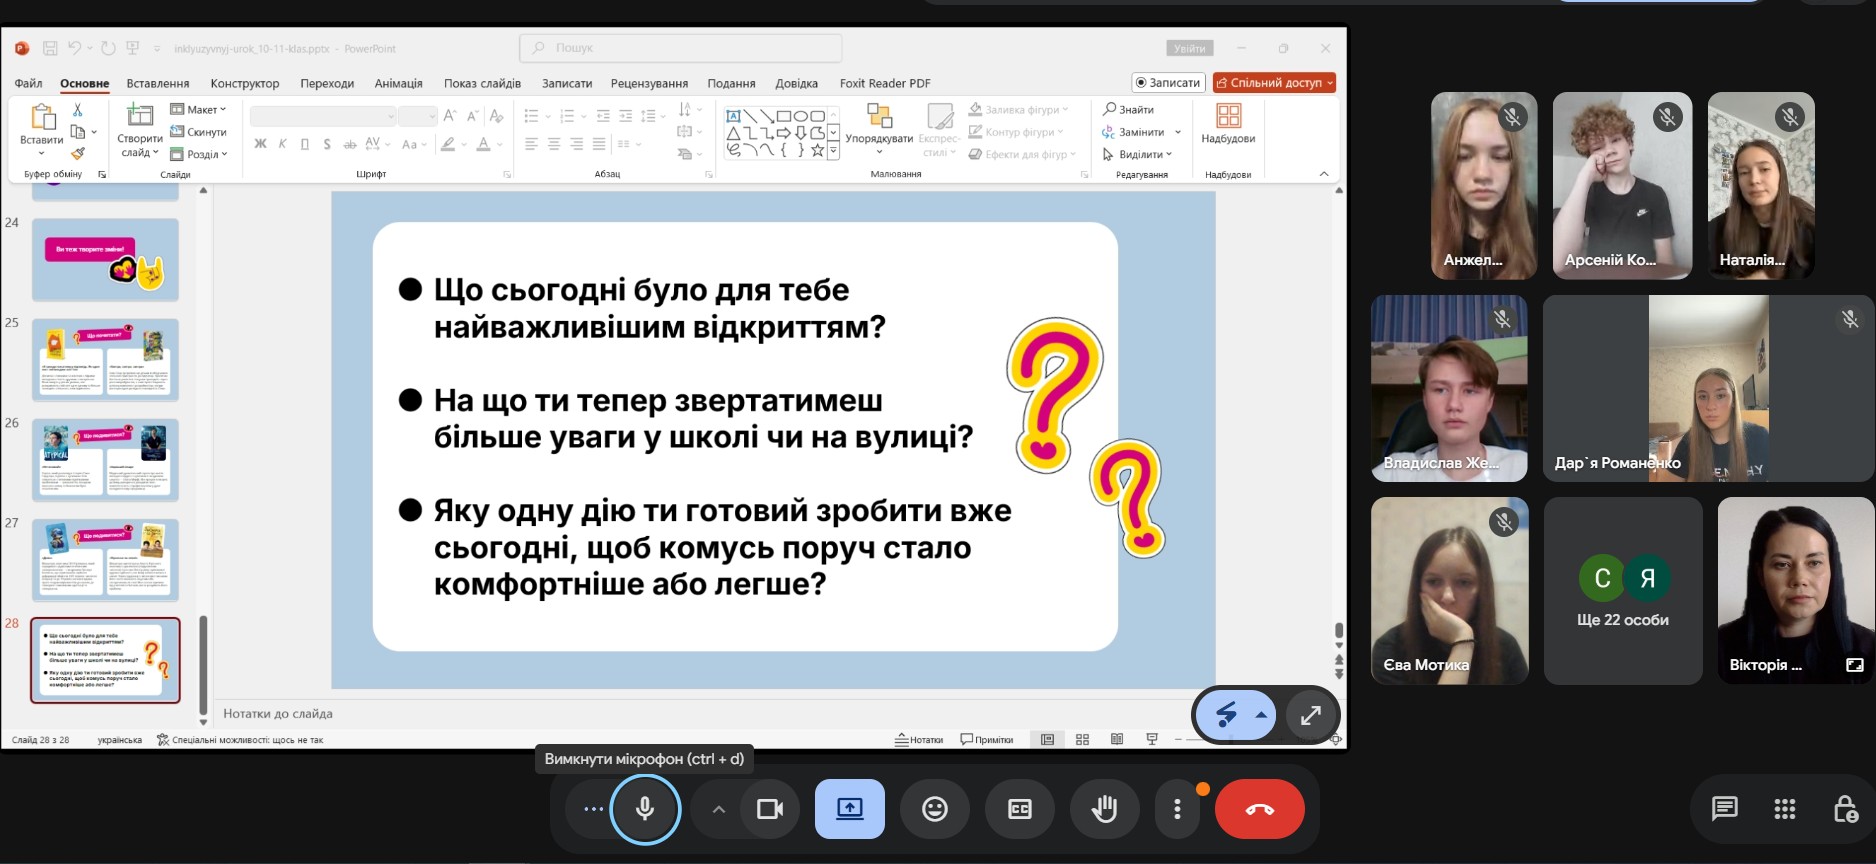Switch to the Показ слайдів tab
1876x864 pixels.
coord(482,83)
